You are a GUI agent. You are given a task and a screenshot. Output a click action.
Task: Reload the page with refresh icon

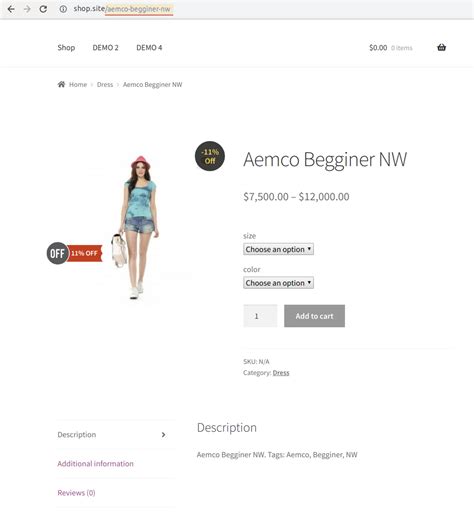point(43,9)
